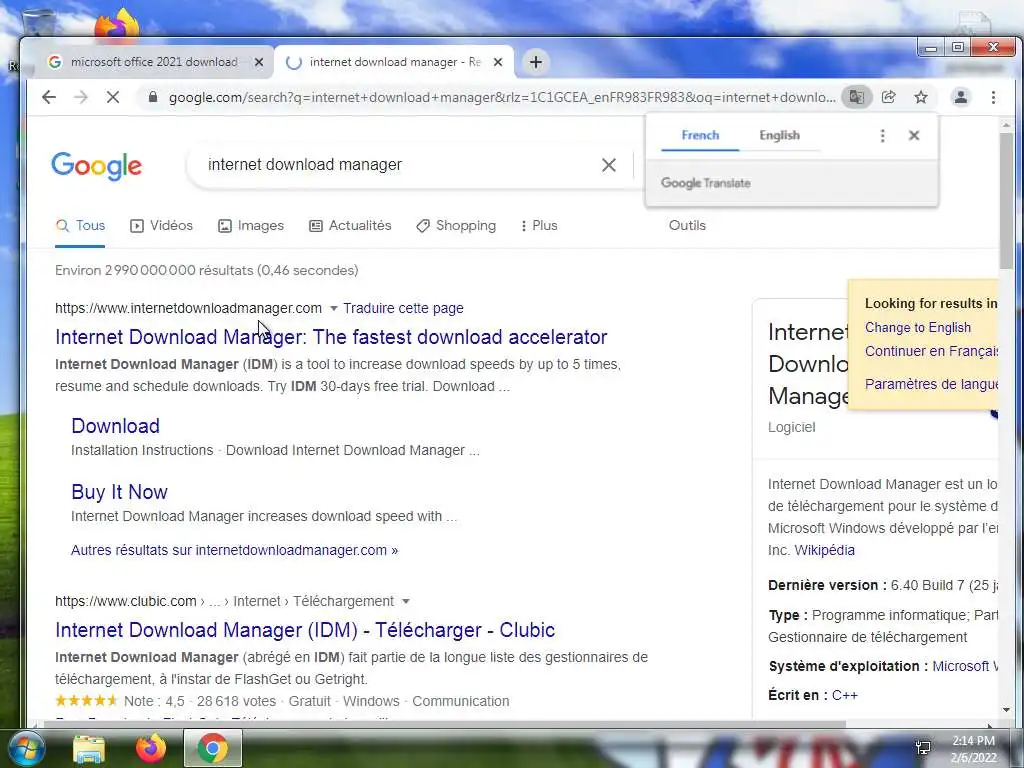Screen dimensions: 1024x768
Task: Click the Firefox desktop shortcut icon
Action: coord(116,25)
